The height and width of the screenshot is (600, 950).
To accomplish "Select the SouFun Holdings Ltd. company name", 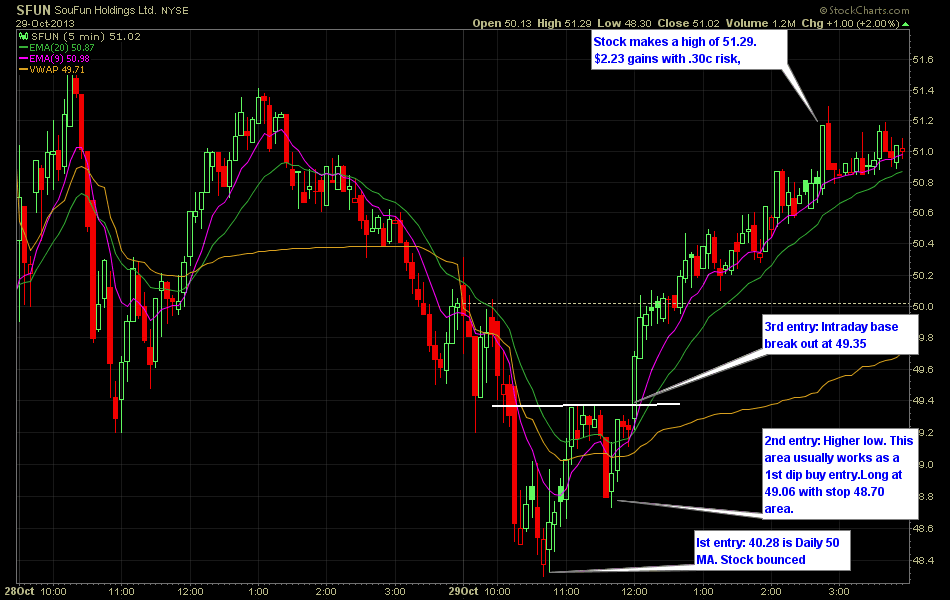I will [105, 11].
